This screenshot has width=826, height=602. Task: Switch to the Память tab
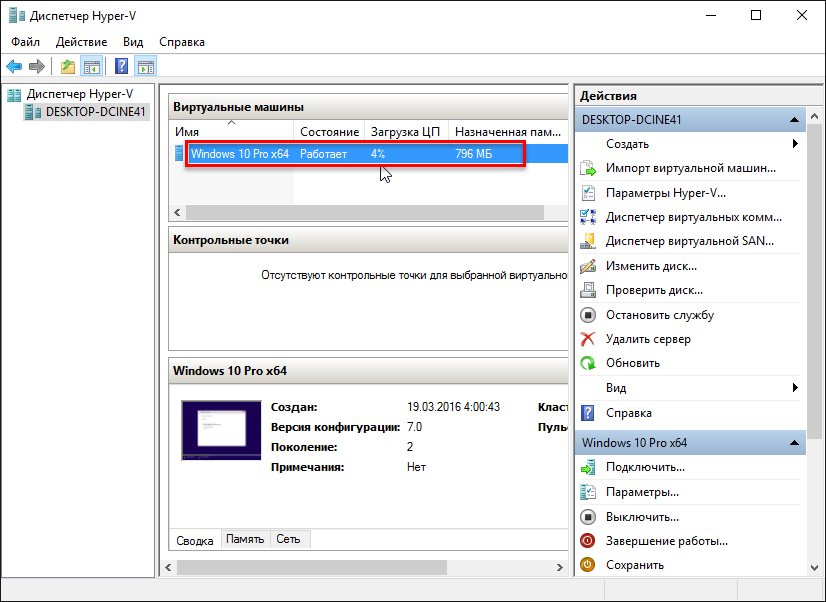click(x=245, y=539)
